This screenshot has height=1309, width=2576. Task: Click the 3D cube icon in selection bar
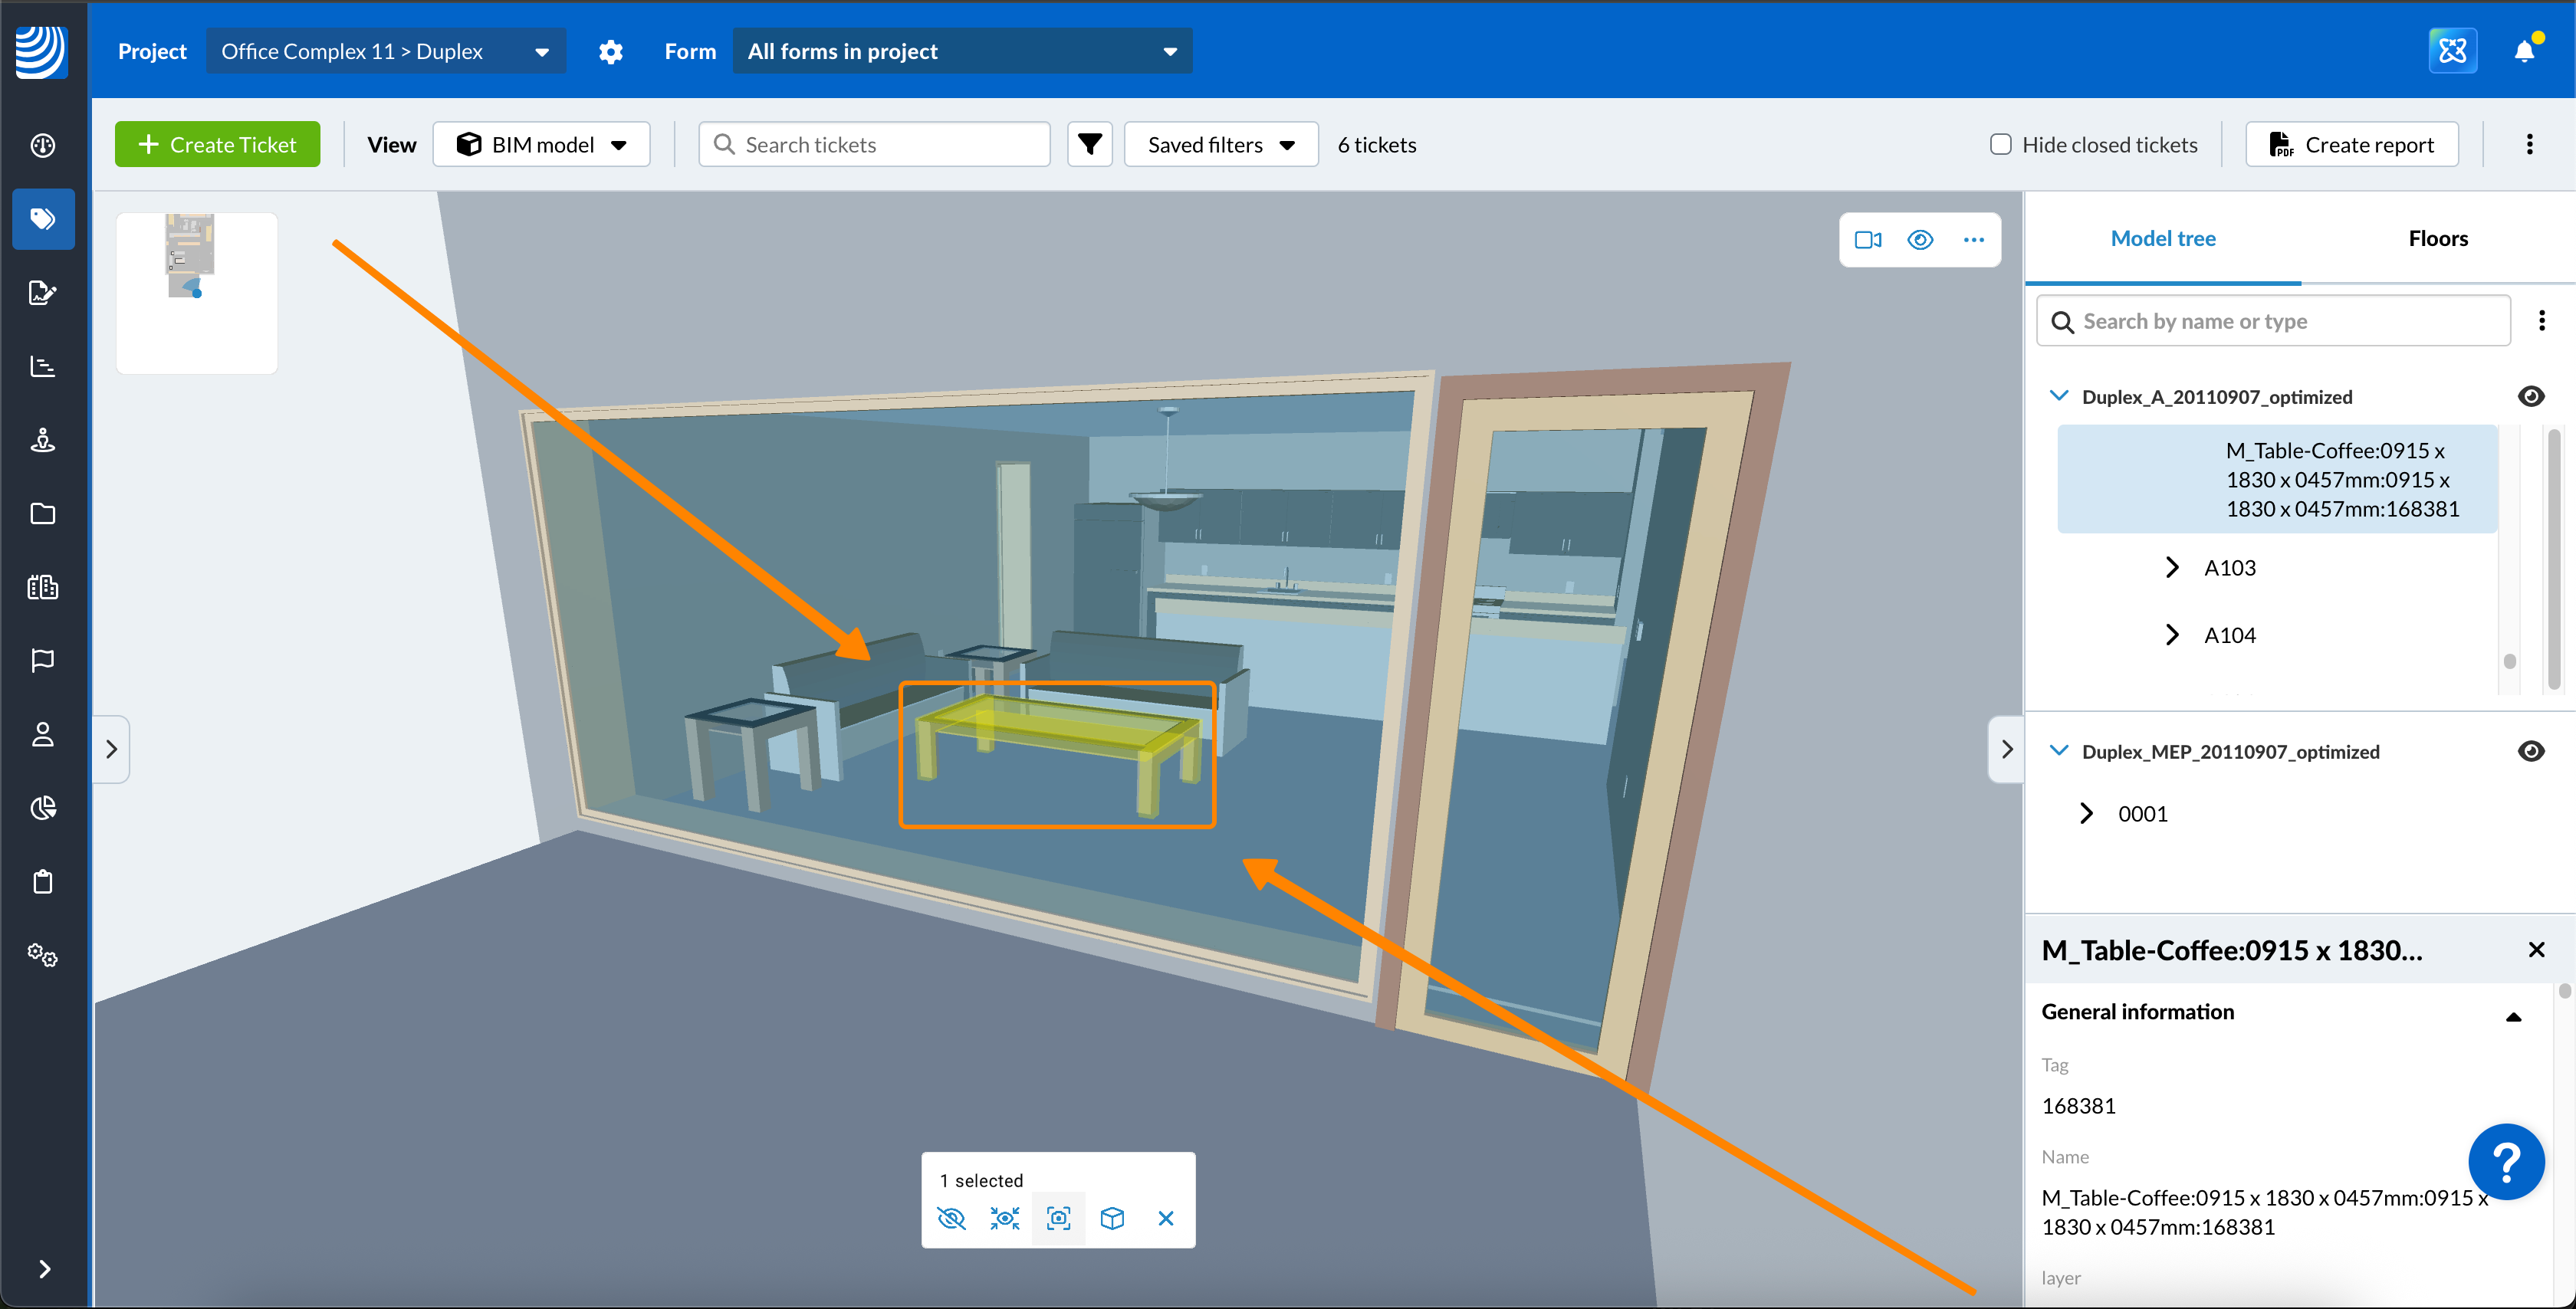[x=1112, y=1218]
